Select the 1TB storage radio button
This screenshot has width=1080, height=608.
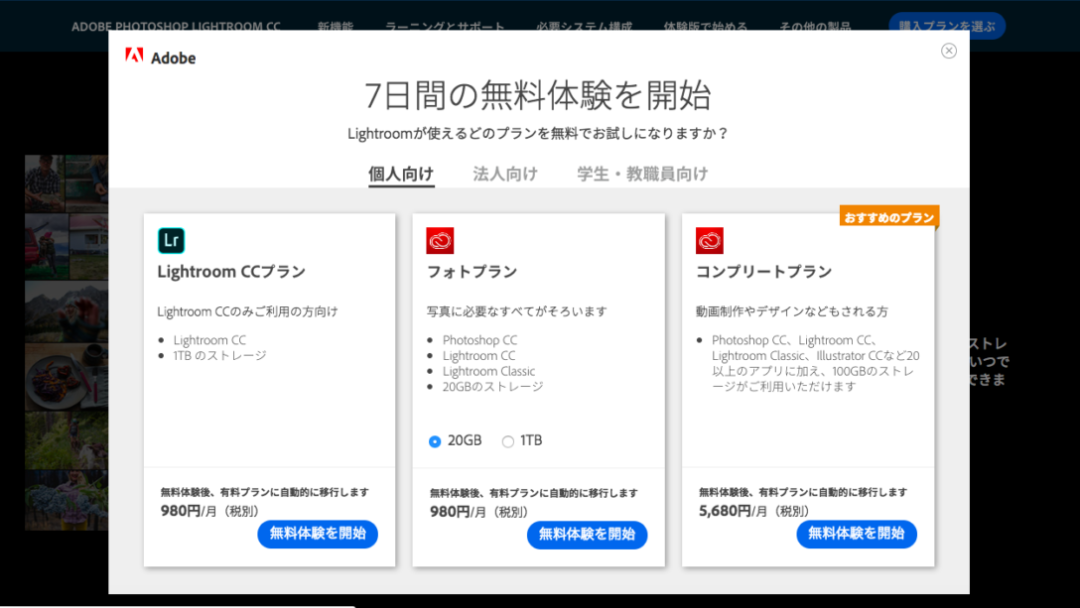click(x=508, y=441)
